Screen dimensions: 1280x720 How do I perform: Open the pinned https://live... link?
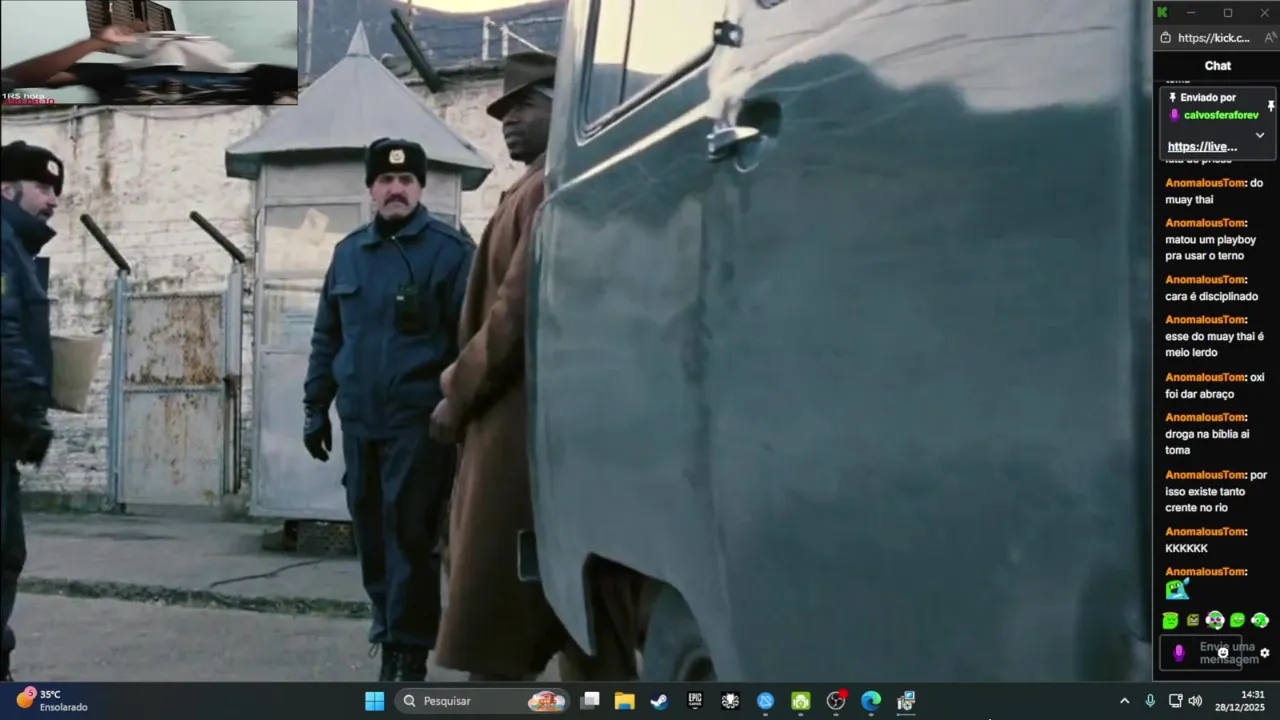pyautogui.click(x=1202, y=147)
